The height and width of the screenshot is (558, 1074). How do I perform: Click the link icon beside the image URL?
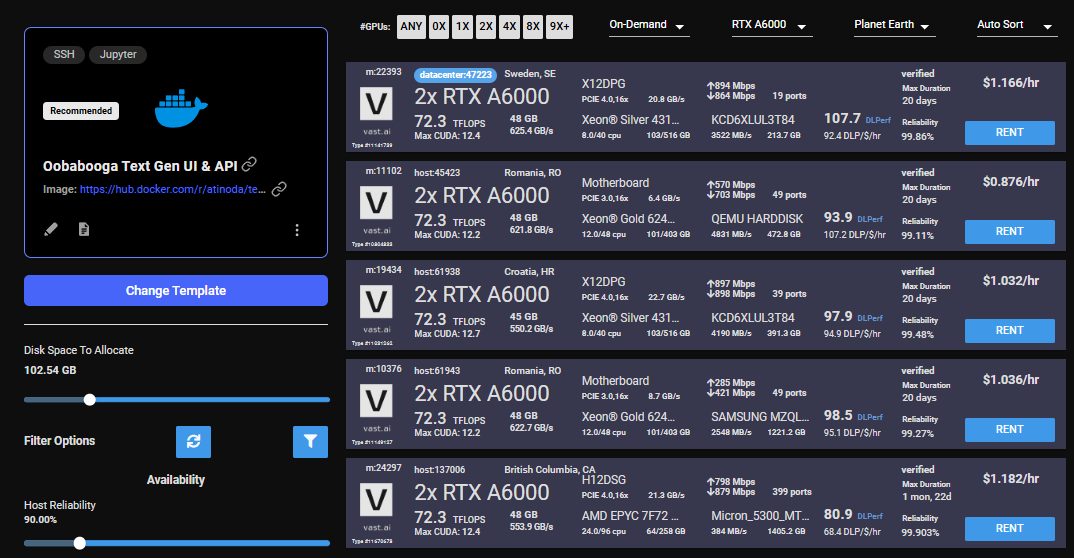279,189
